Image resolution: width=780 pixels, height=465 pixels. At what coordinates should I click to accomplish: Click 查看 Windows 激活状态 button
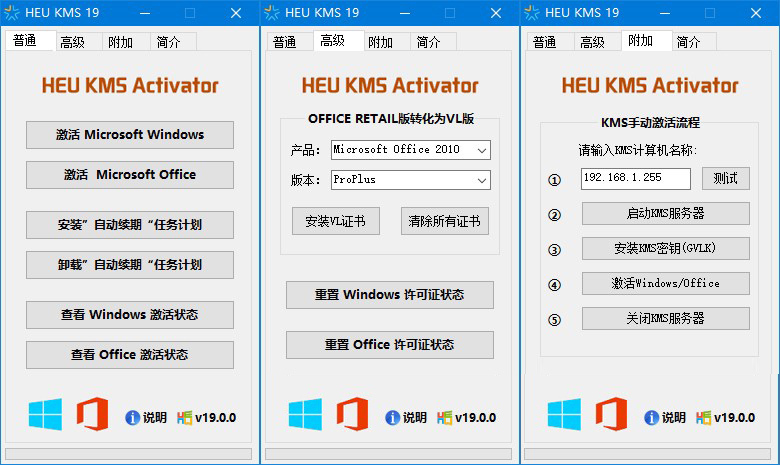(x=130, y=315)
